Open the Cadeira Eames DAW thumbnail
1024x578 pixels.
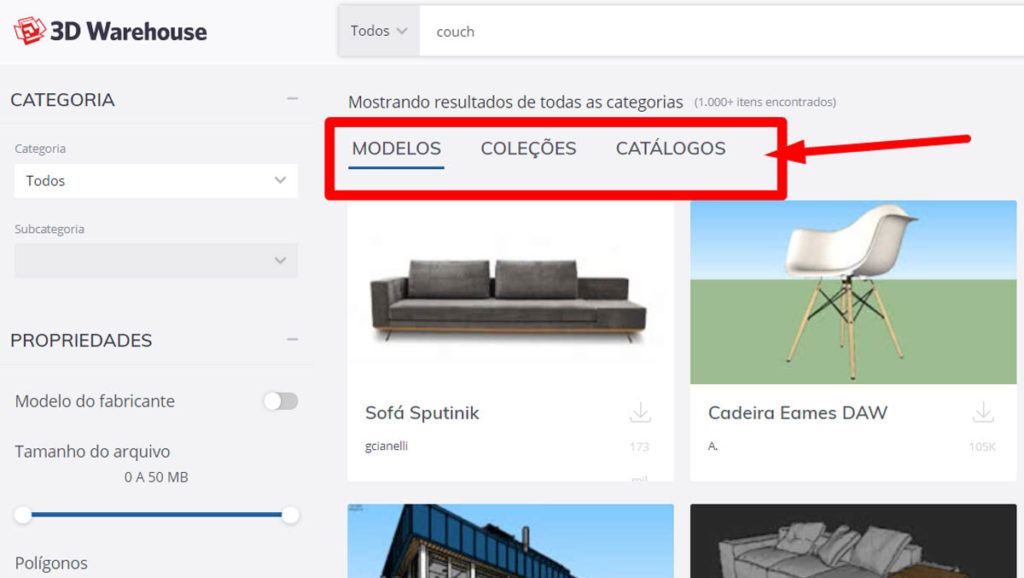853,293
